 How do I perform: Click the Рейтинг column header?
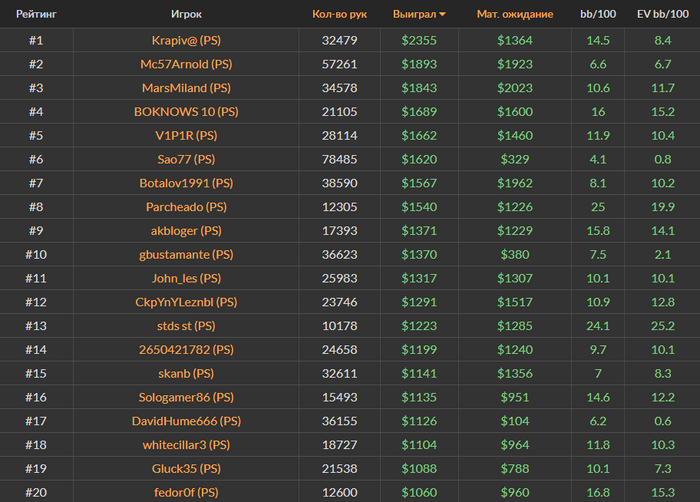pos(35,15)
